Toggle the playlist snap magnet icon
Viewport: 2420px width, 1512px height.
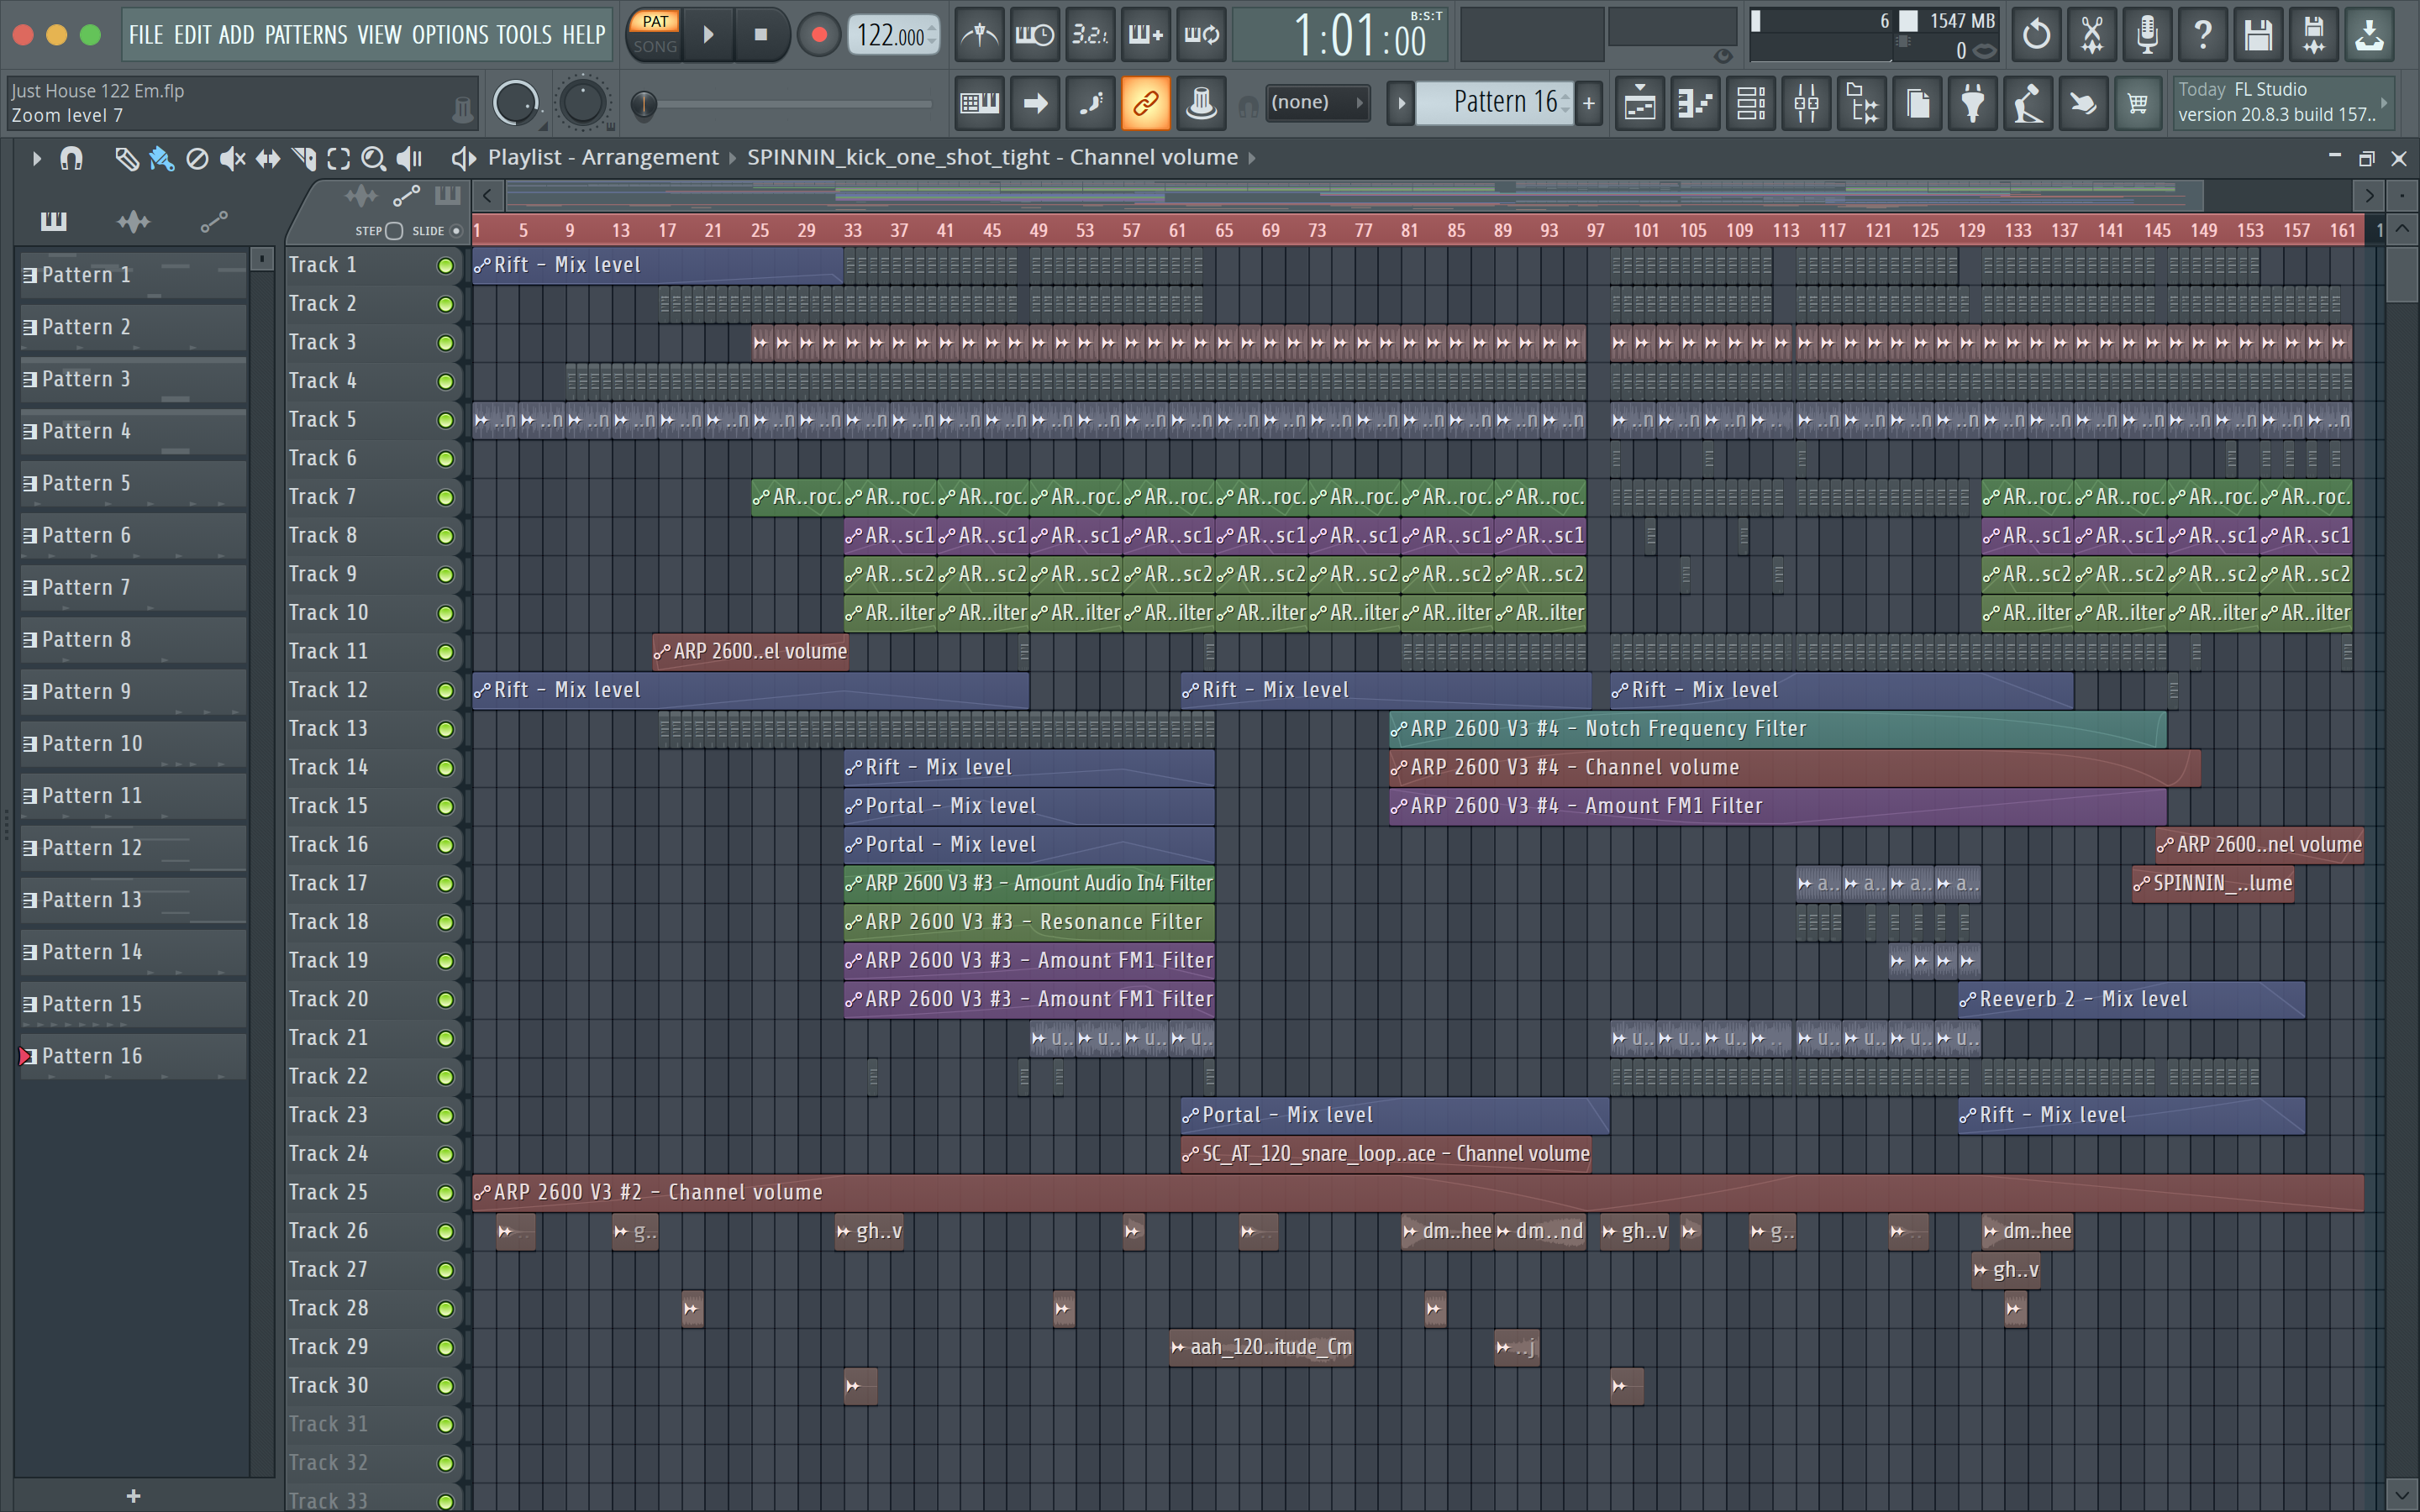(71, 158)
